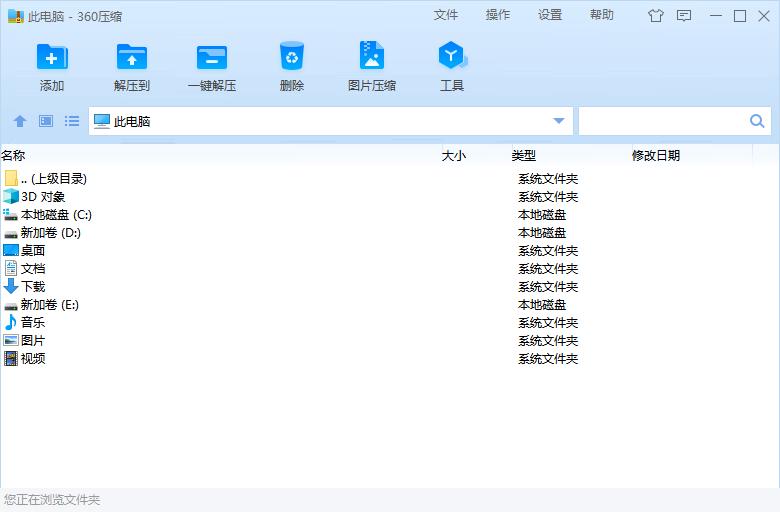Open the 设置 (Settings) menu
Image resolution: width=780 pixels, height=512 pixels.
[550, 15]
